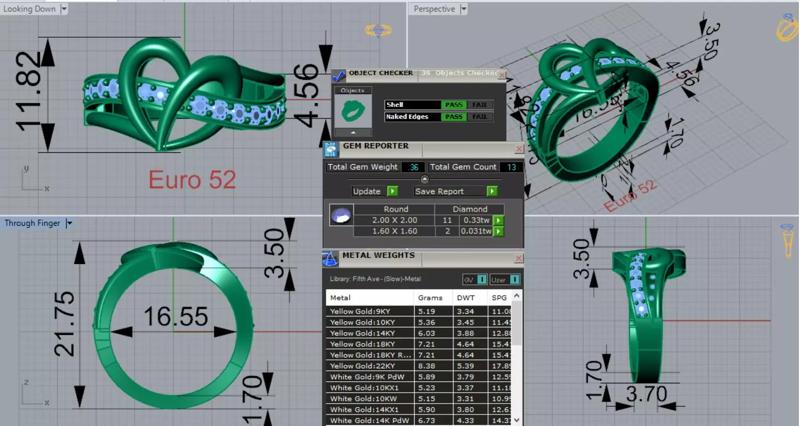This screenshot has height=426, width=800.
Task: Click the Object Checker checkmark panel icon
Action: [x=339, y=76]
